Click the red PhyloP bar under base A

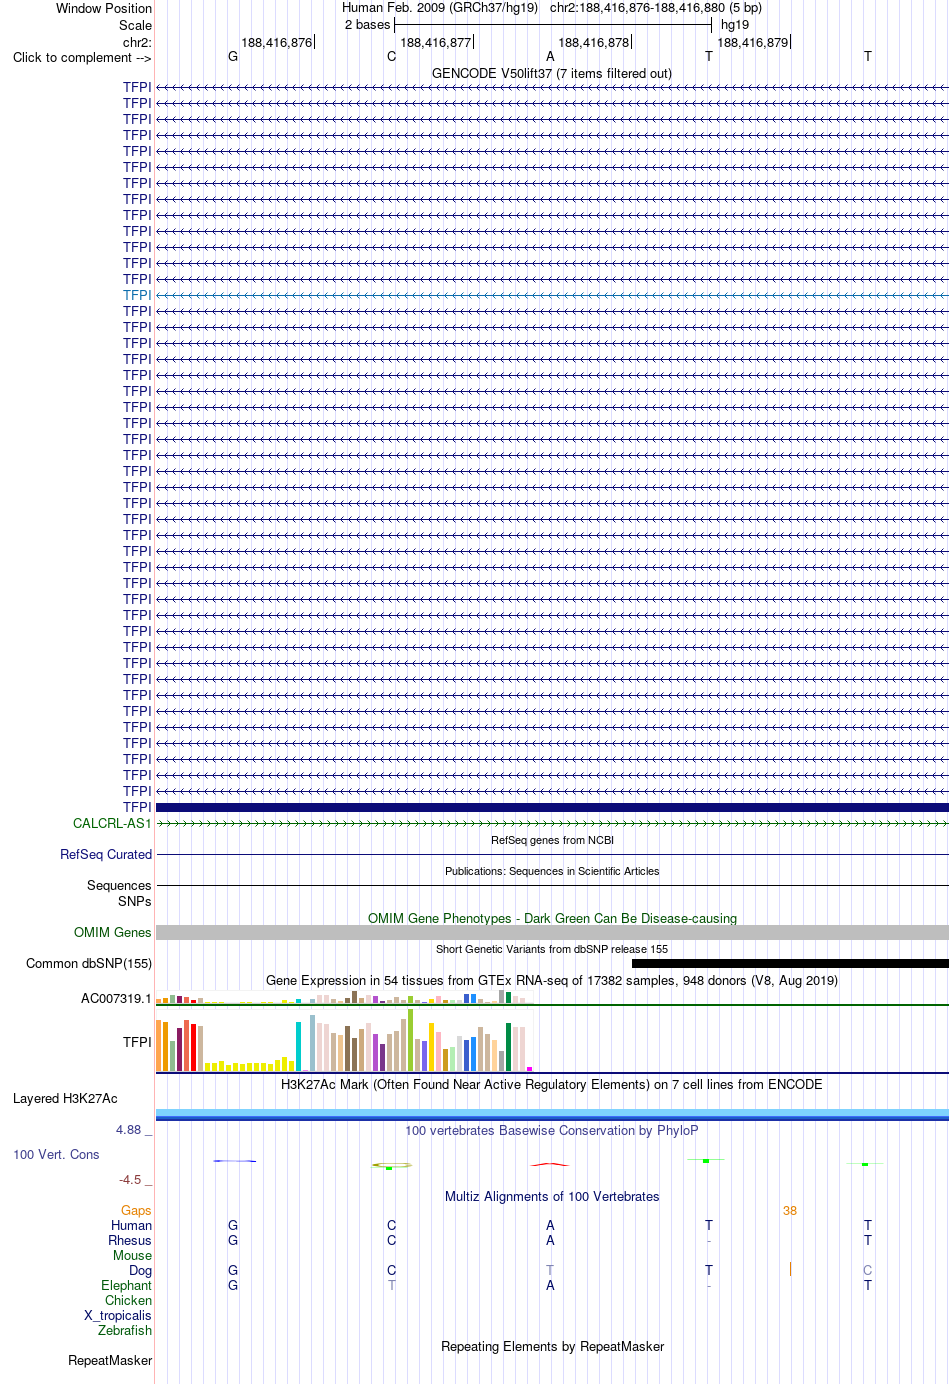point(550,1164)
